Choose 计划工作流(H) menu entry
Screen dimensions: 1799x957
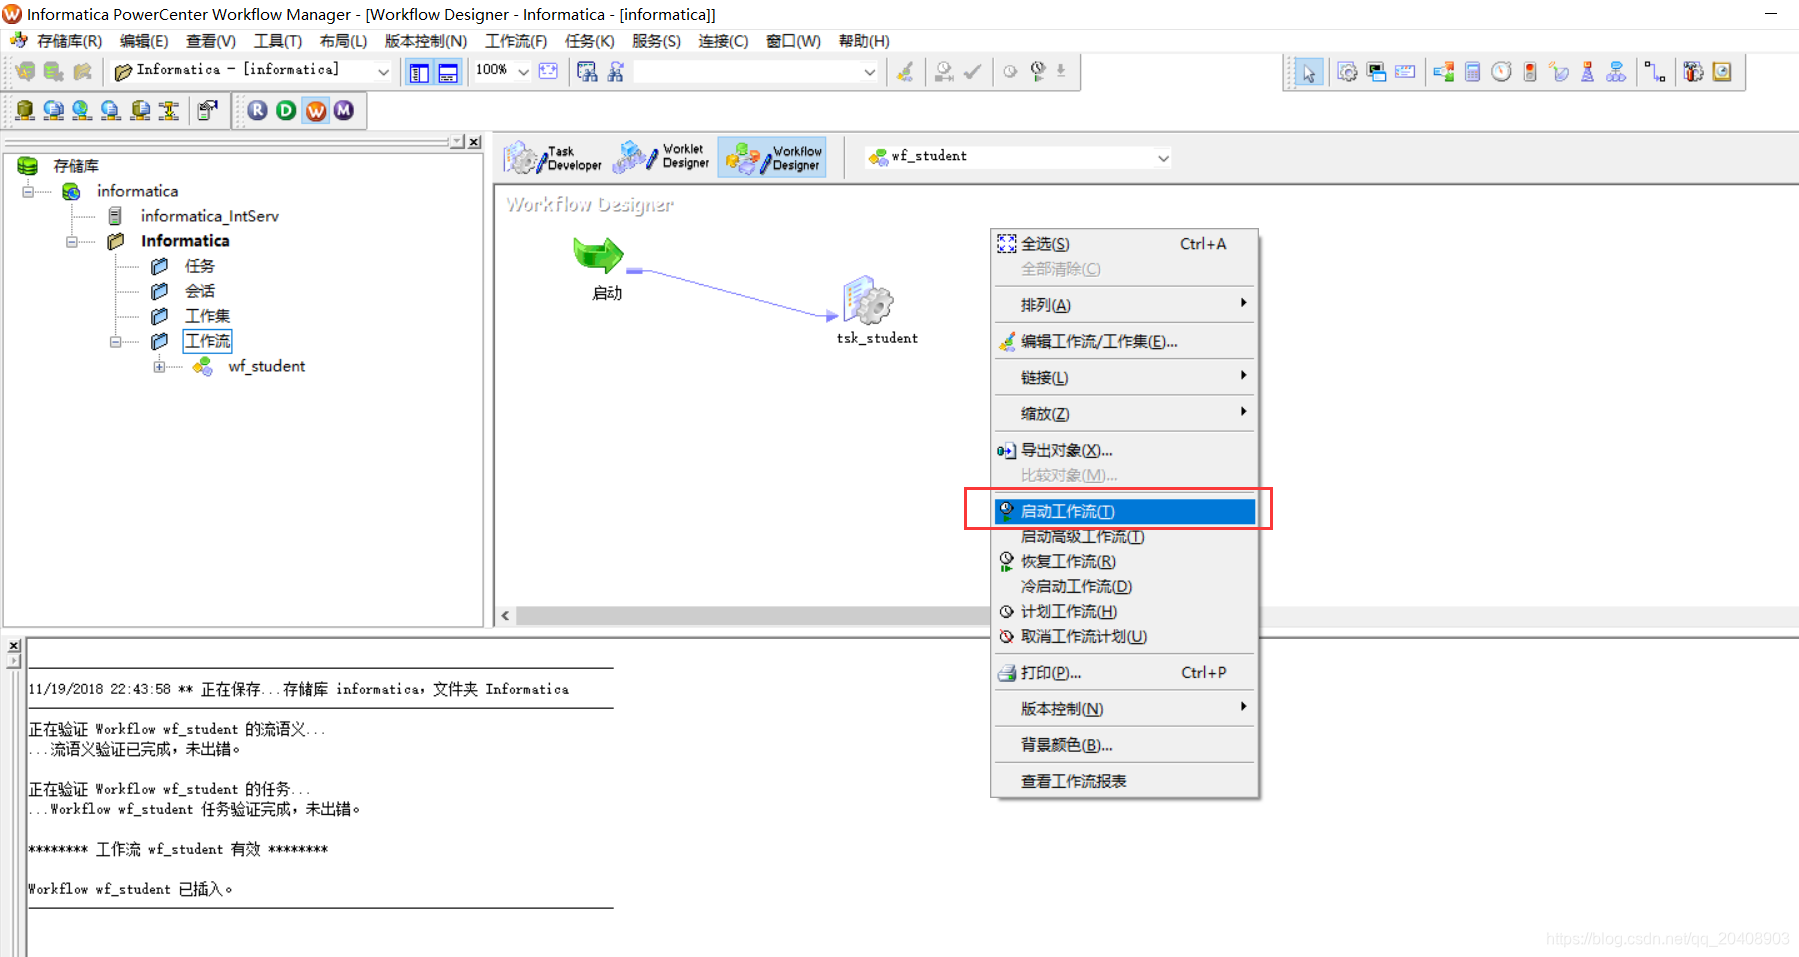click(x=1125, y=611)
